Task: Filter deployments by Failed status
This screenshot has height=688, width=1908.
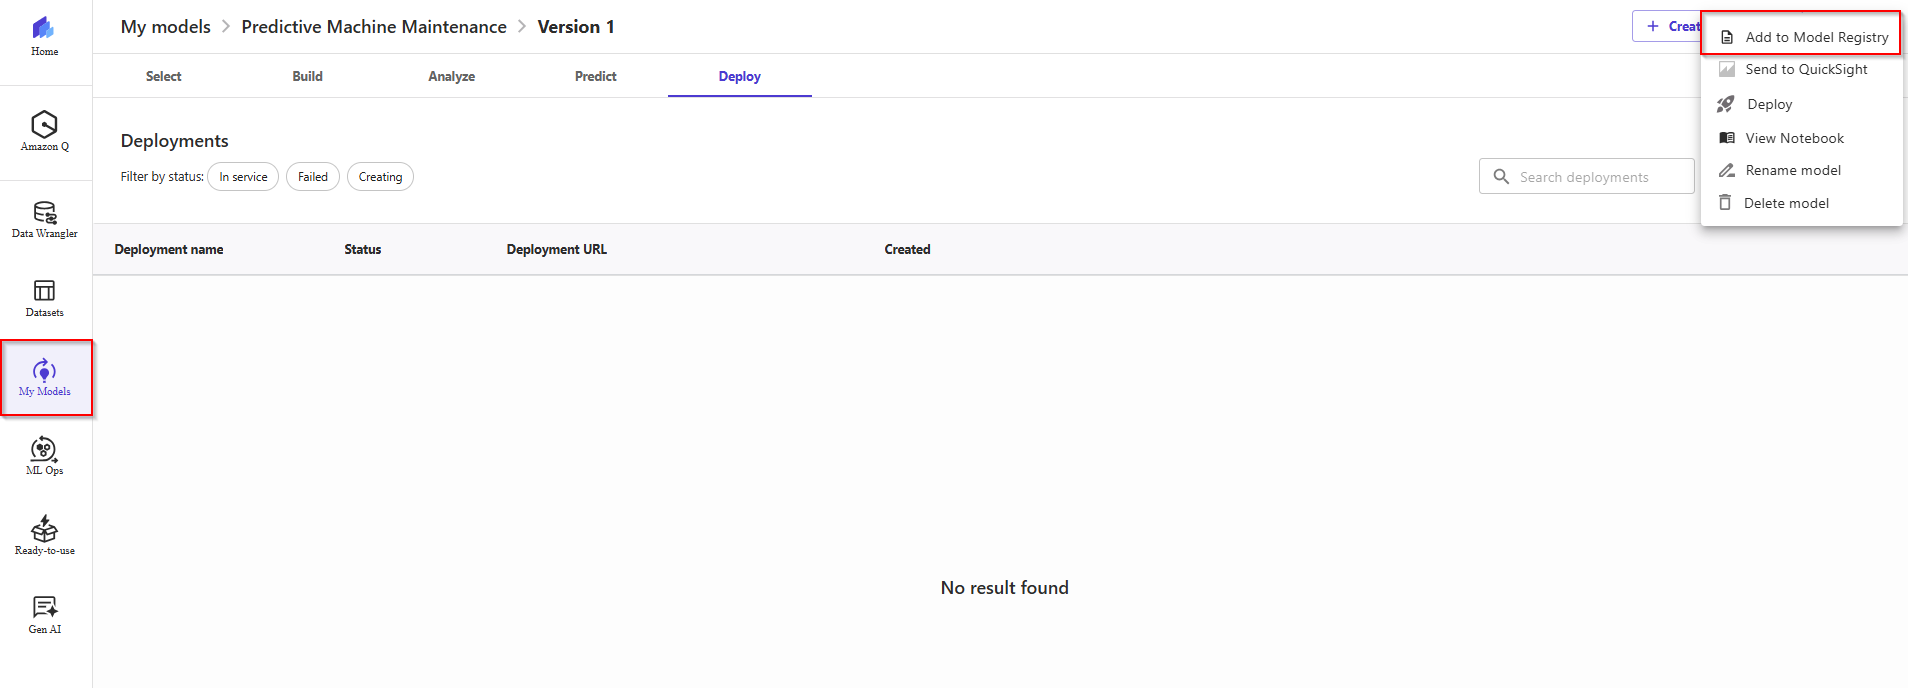Action: pos(313,177)
